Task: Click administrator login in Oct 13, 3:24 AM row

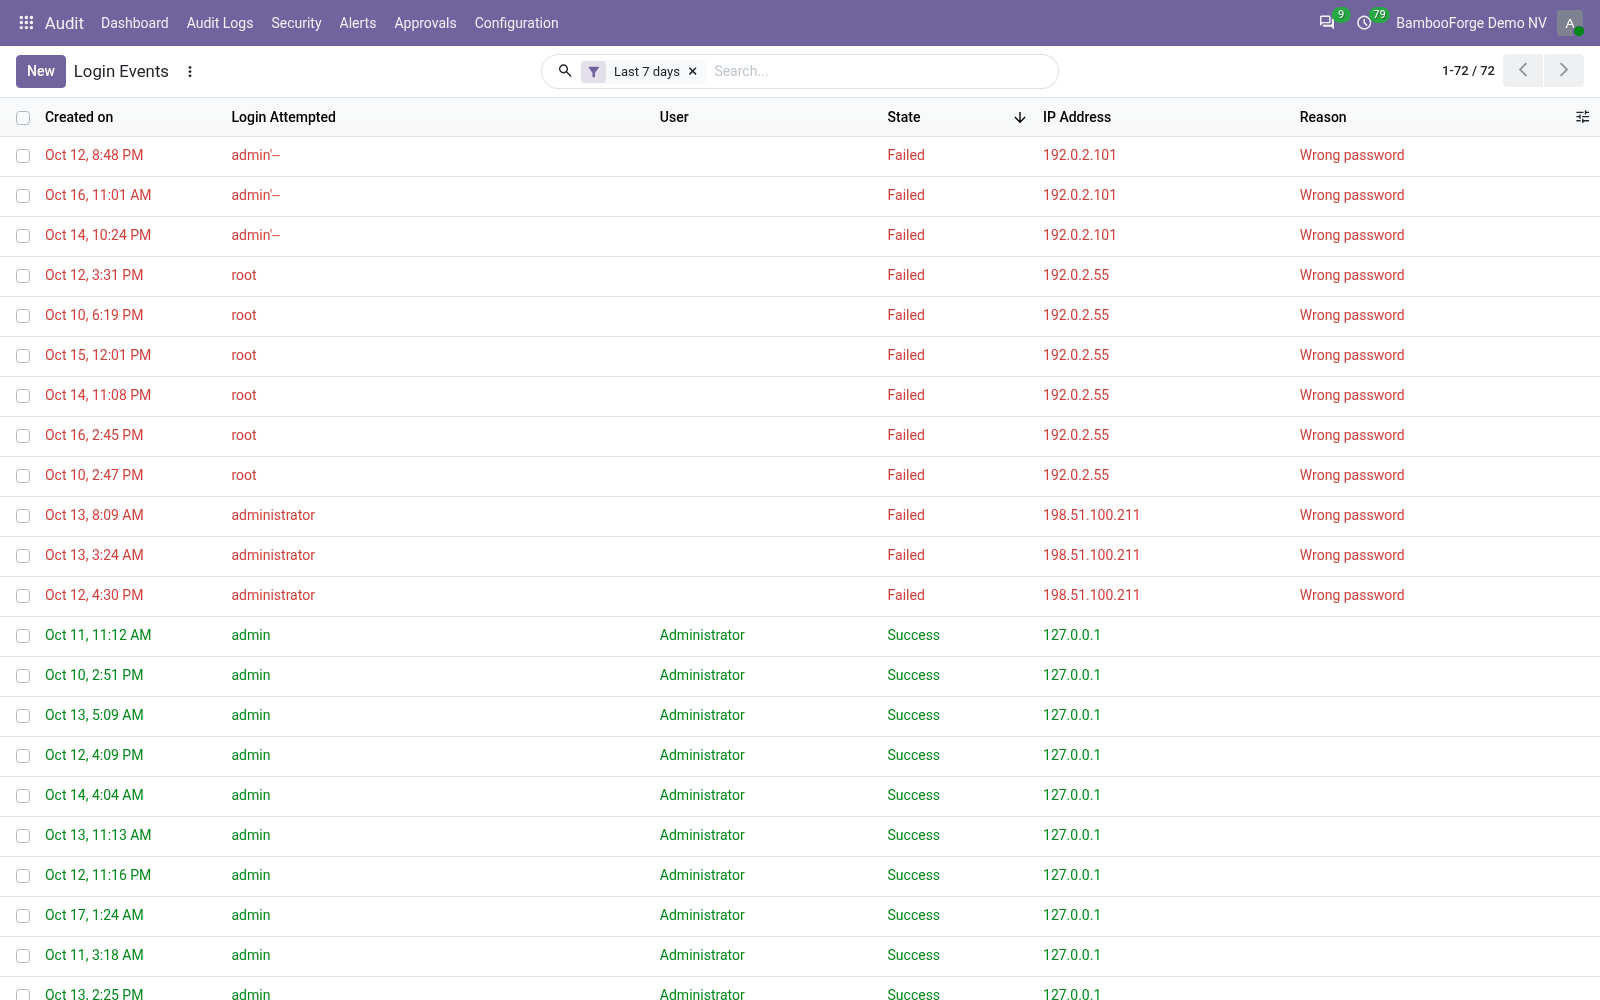Action: tap(273, 555)
